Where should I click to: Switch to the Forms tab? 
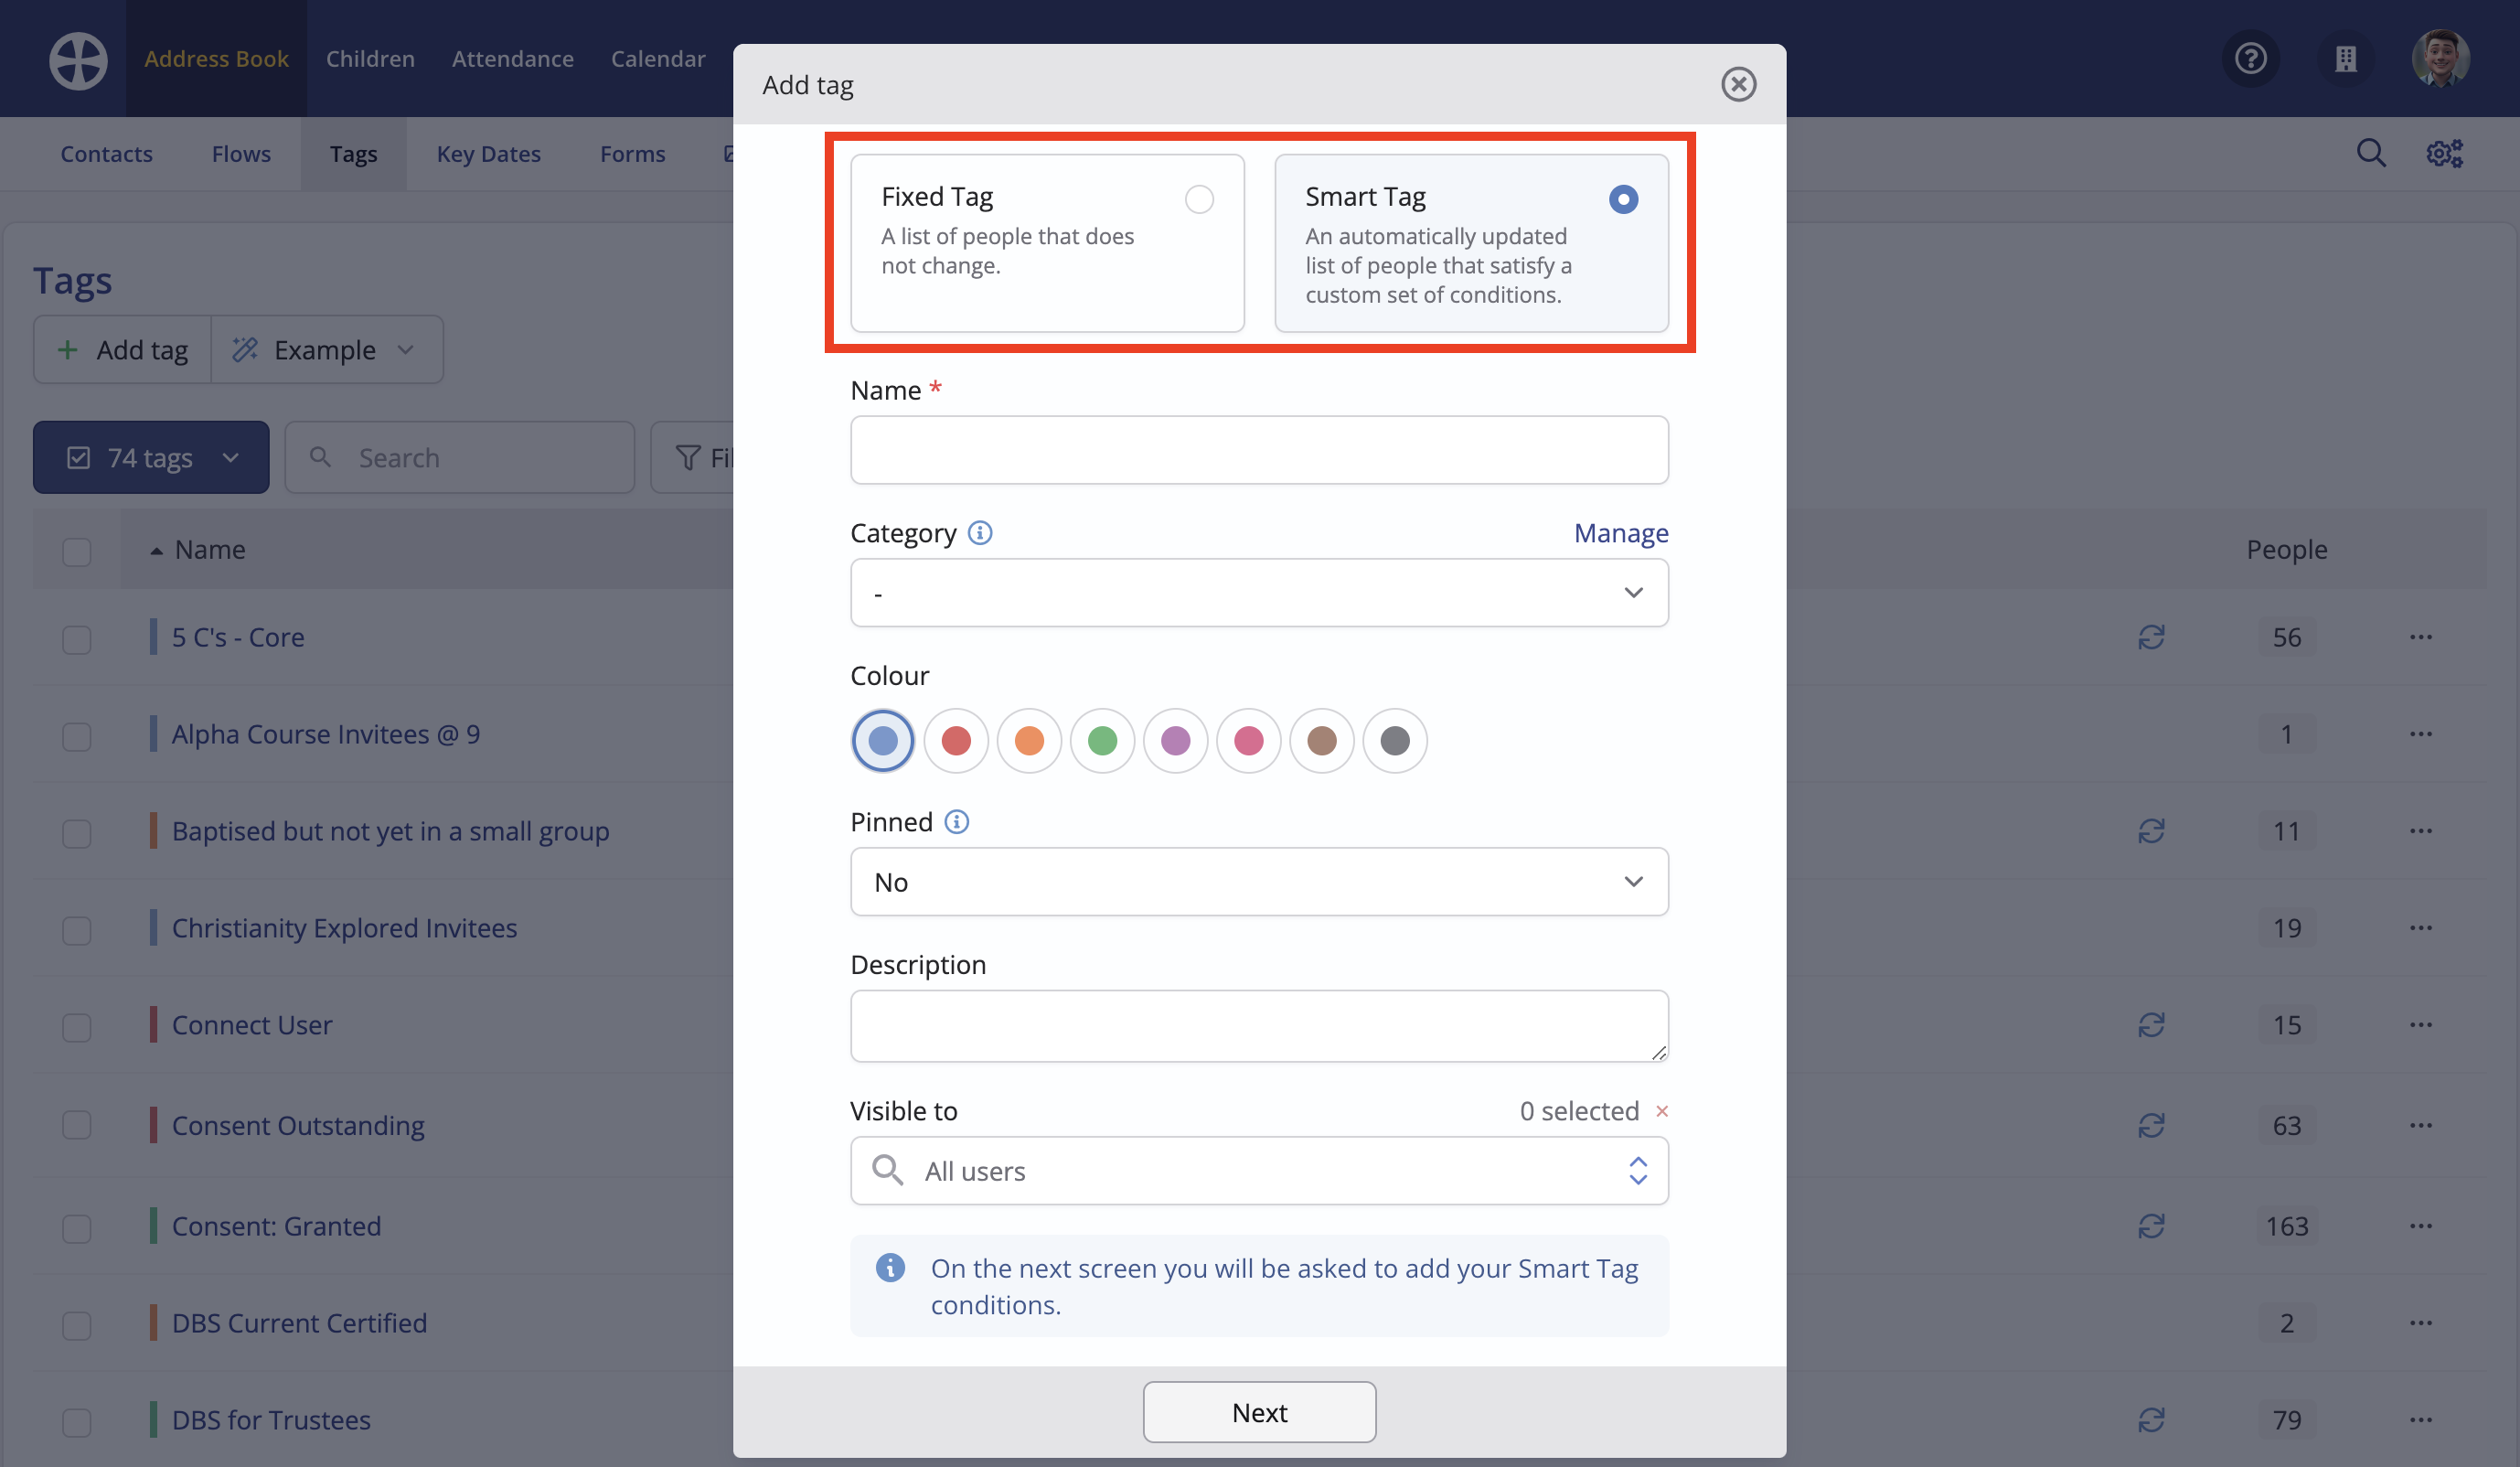(632, 154)
